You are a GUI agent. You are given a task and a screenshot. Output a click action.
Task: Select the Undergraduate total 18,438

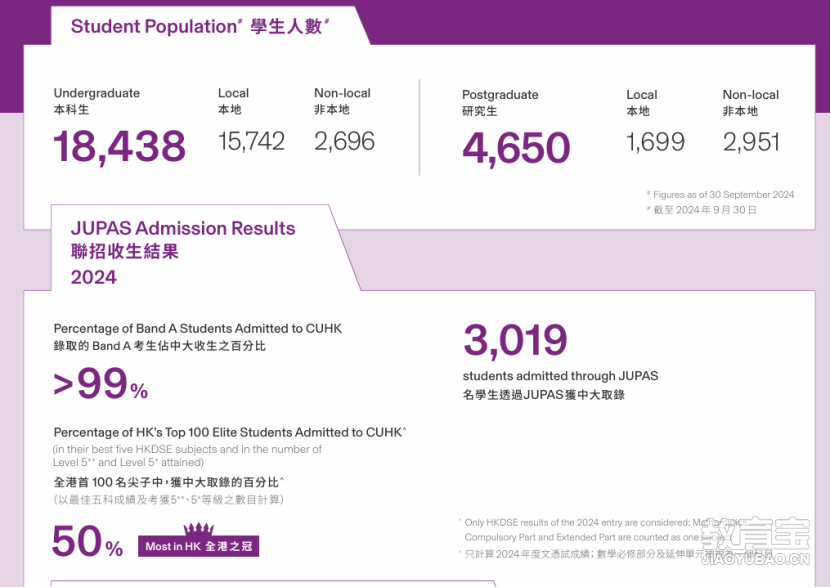(120, 146)
